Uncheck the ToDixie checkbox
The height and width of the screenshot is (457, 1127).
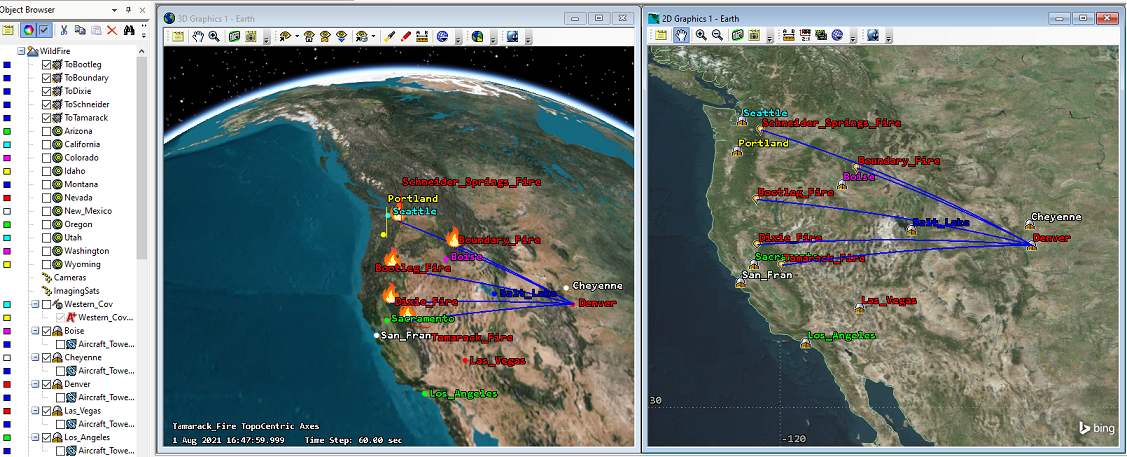[47, 91]
